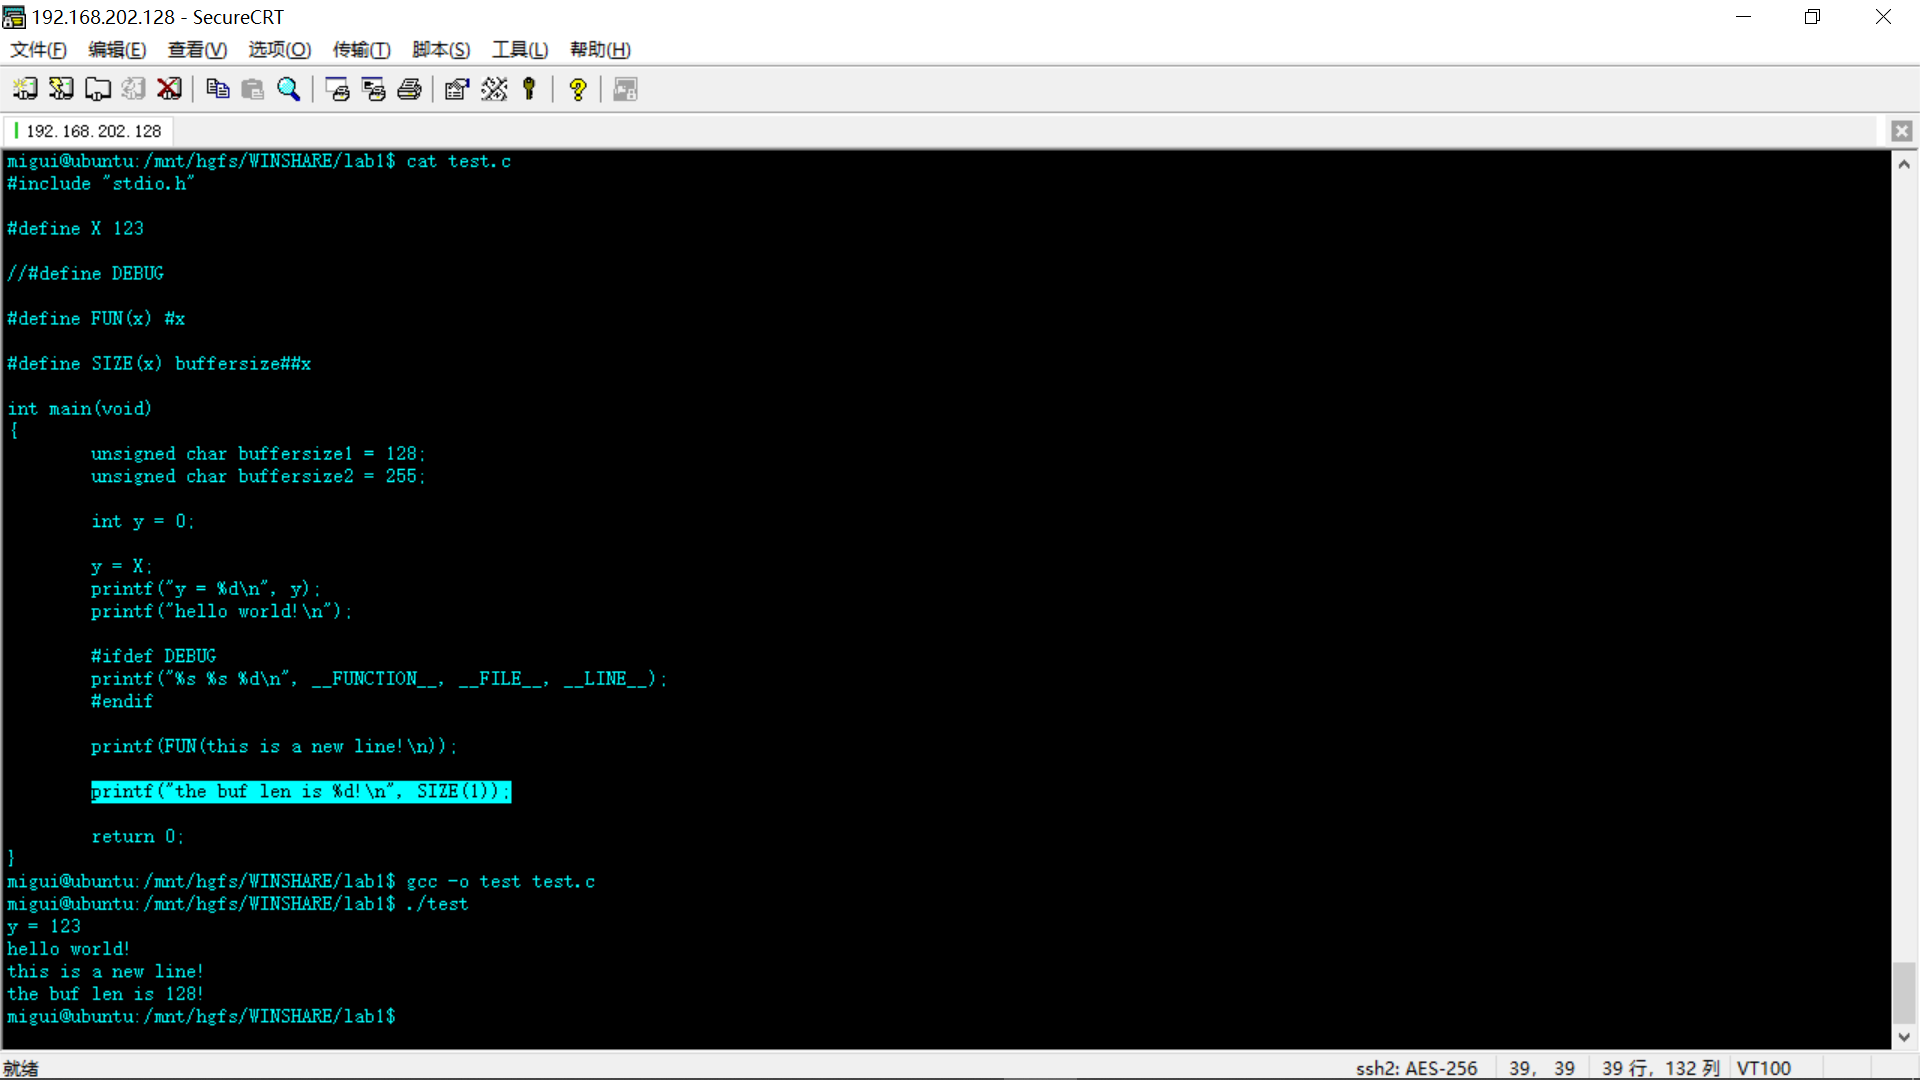Click the Find magnifier icon

[289, 89]
